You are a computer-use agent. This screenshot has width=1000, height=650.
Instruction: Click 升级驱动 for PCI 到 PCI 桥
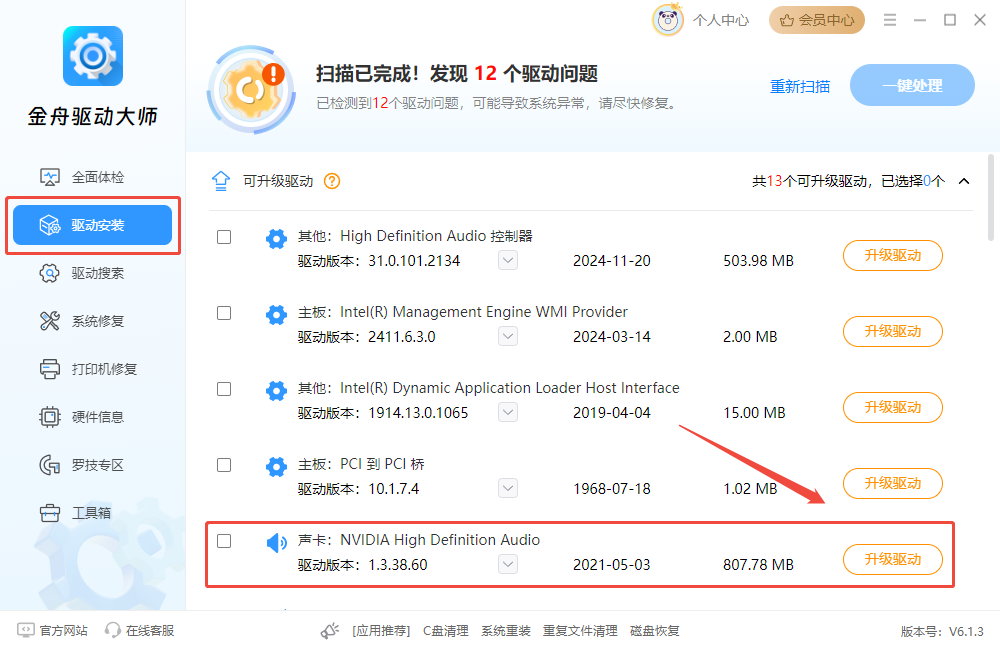893,483
